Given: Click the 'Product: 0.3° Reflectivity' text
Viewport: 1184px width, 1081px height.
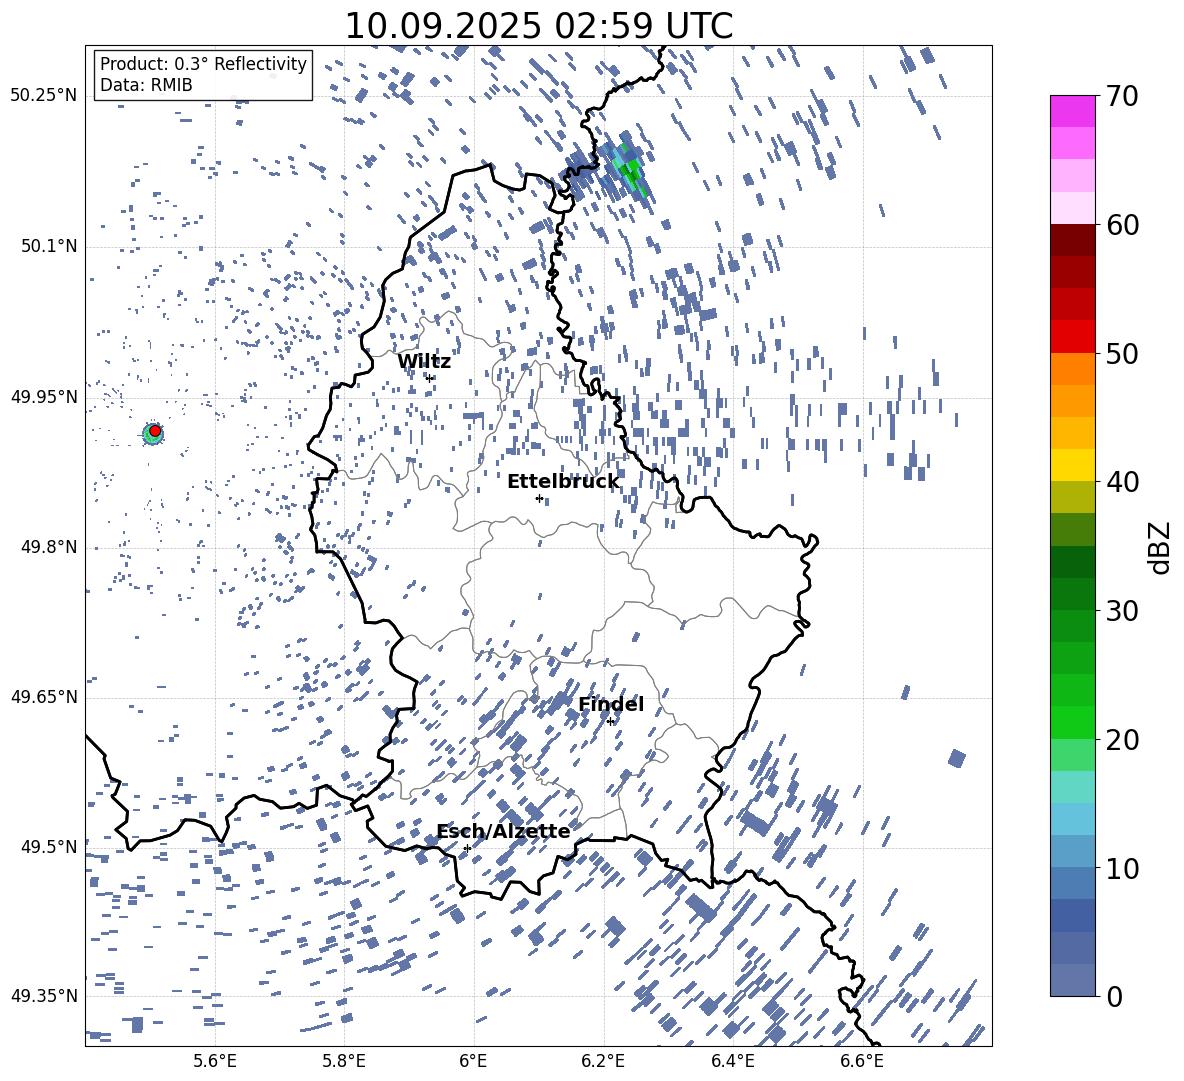Looking at the screenshot, I should point(203,64).
